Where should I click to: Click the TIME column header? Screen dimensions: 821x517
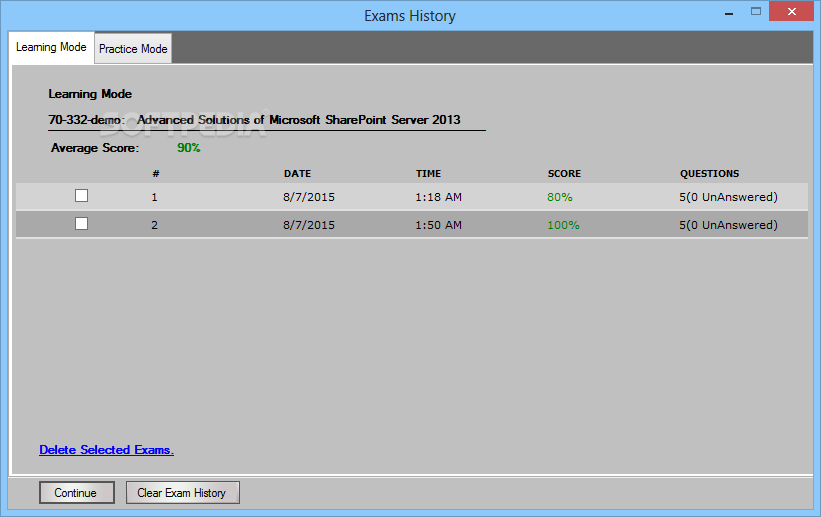point(428,174)
